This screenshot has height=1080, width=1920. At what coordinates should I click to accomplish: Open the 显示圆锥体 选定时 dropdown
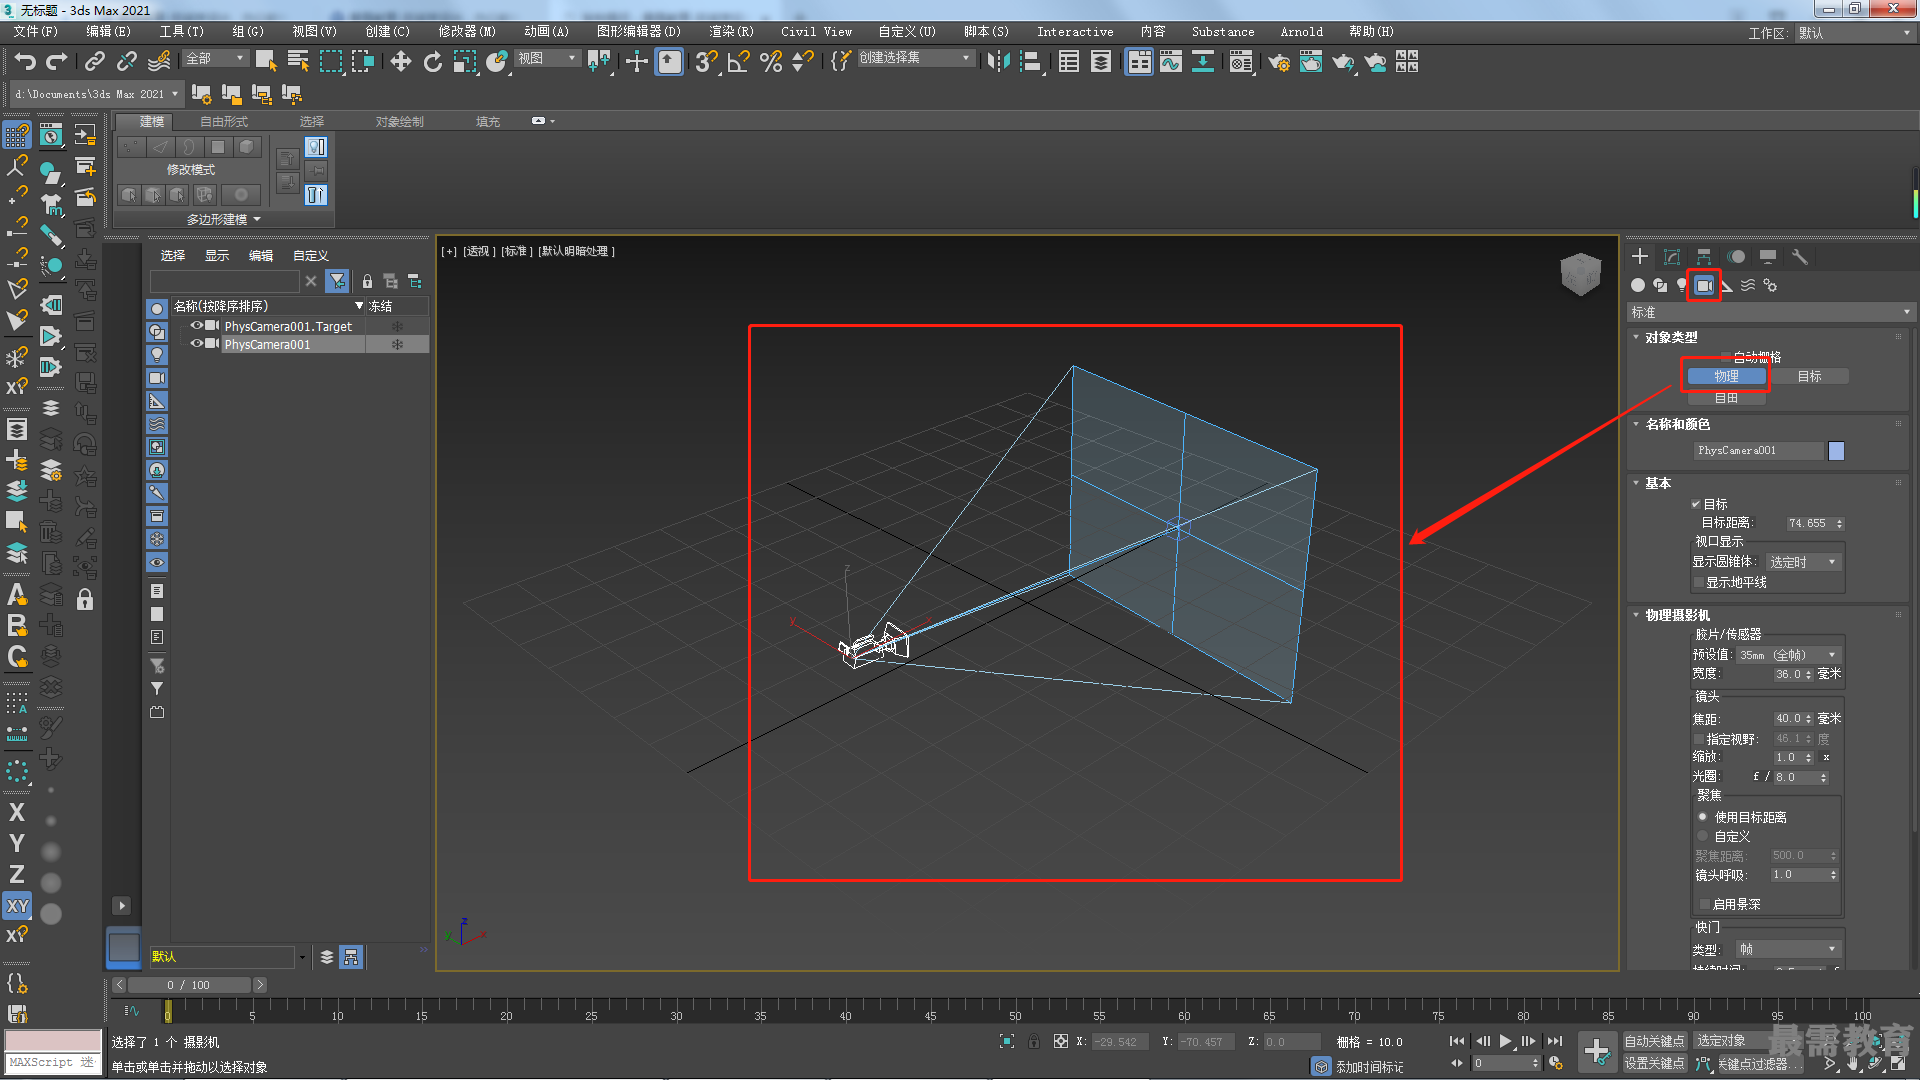[x=1804, y=562]
